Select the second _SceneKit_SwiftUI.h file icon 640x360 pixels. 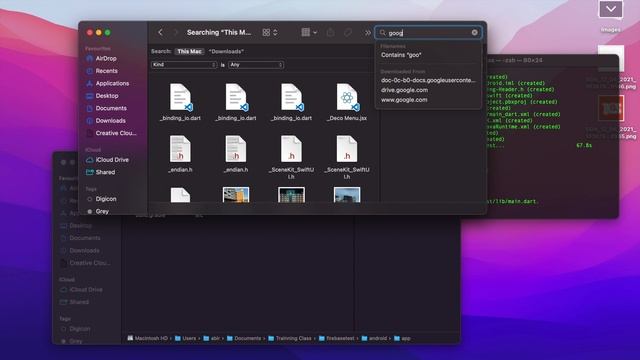[347, 149]
